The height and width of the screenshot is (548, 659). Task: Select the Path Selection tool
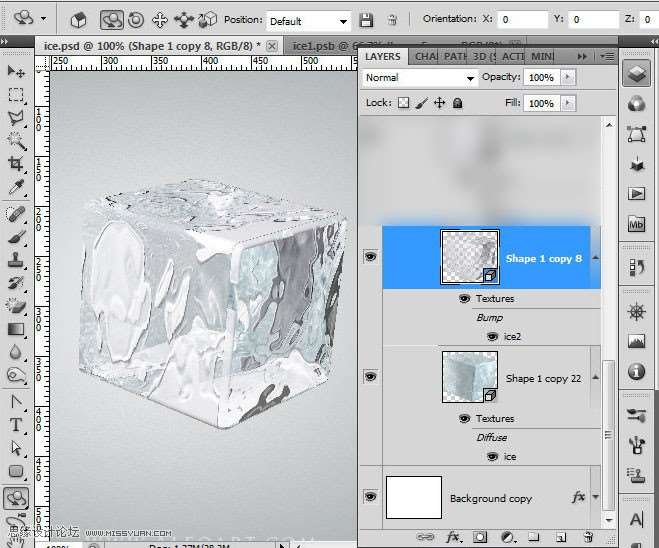coord(16,448)
